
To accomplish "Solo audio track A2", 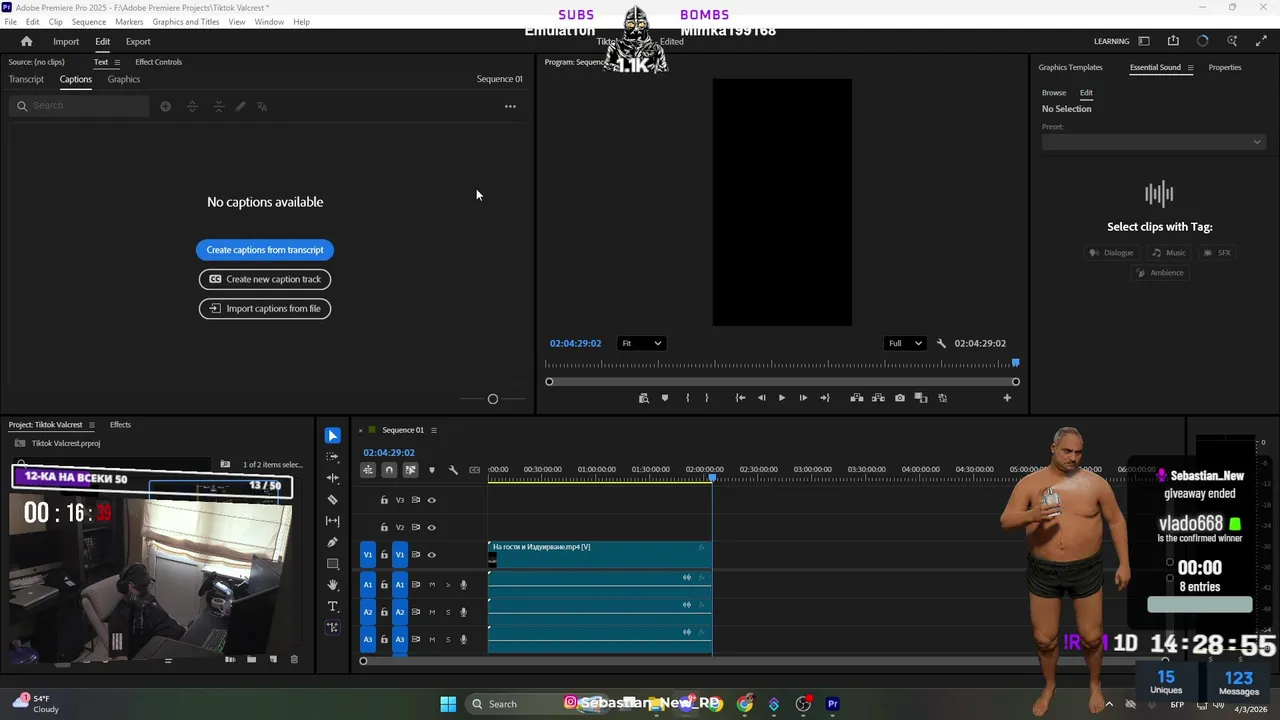I will (448, 612).
